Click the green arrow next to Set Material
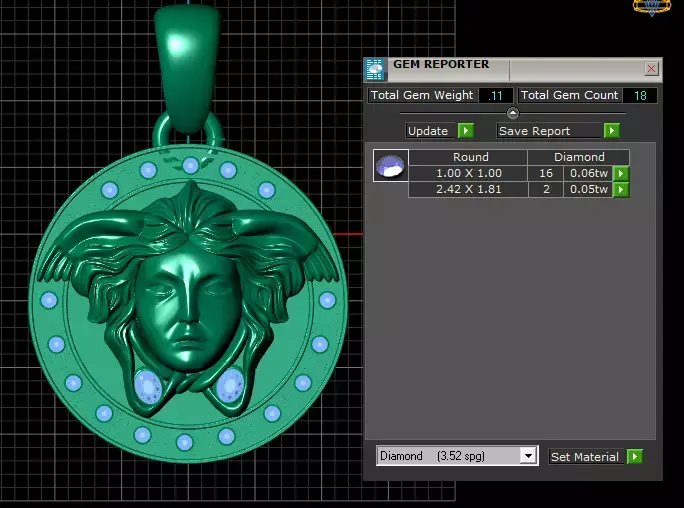Screen dimensions: 684x508 [635, 457]
